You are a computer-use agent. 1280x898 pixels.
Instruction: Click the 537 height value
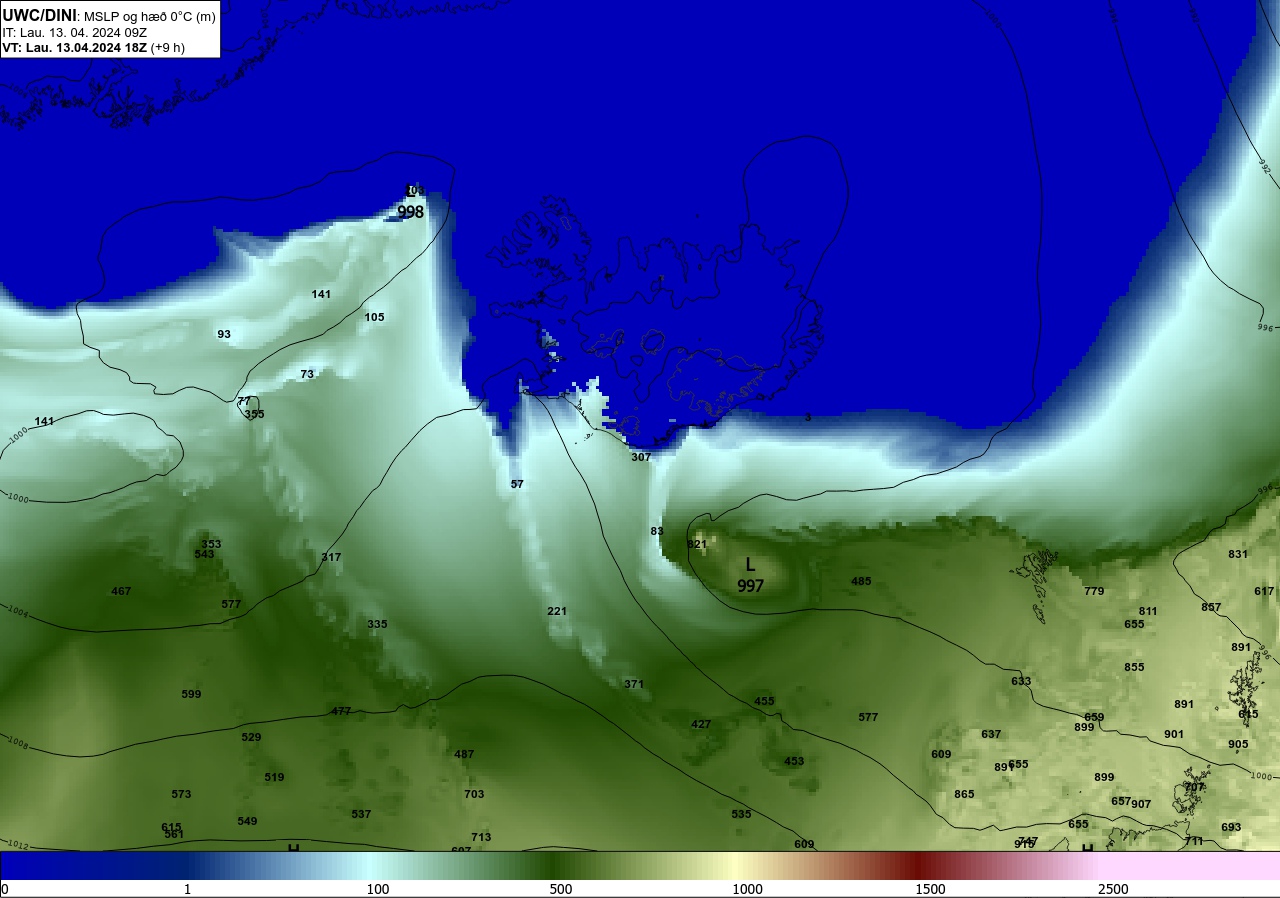[361, 814]
